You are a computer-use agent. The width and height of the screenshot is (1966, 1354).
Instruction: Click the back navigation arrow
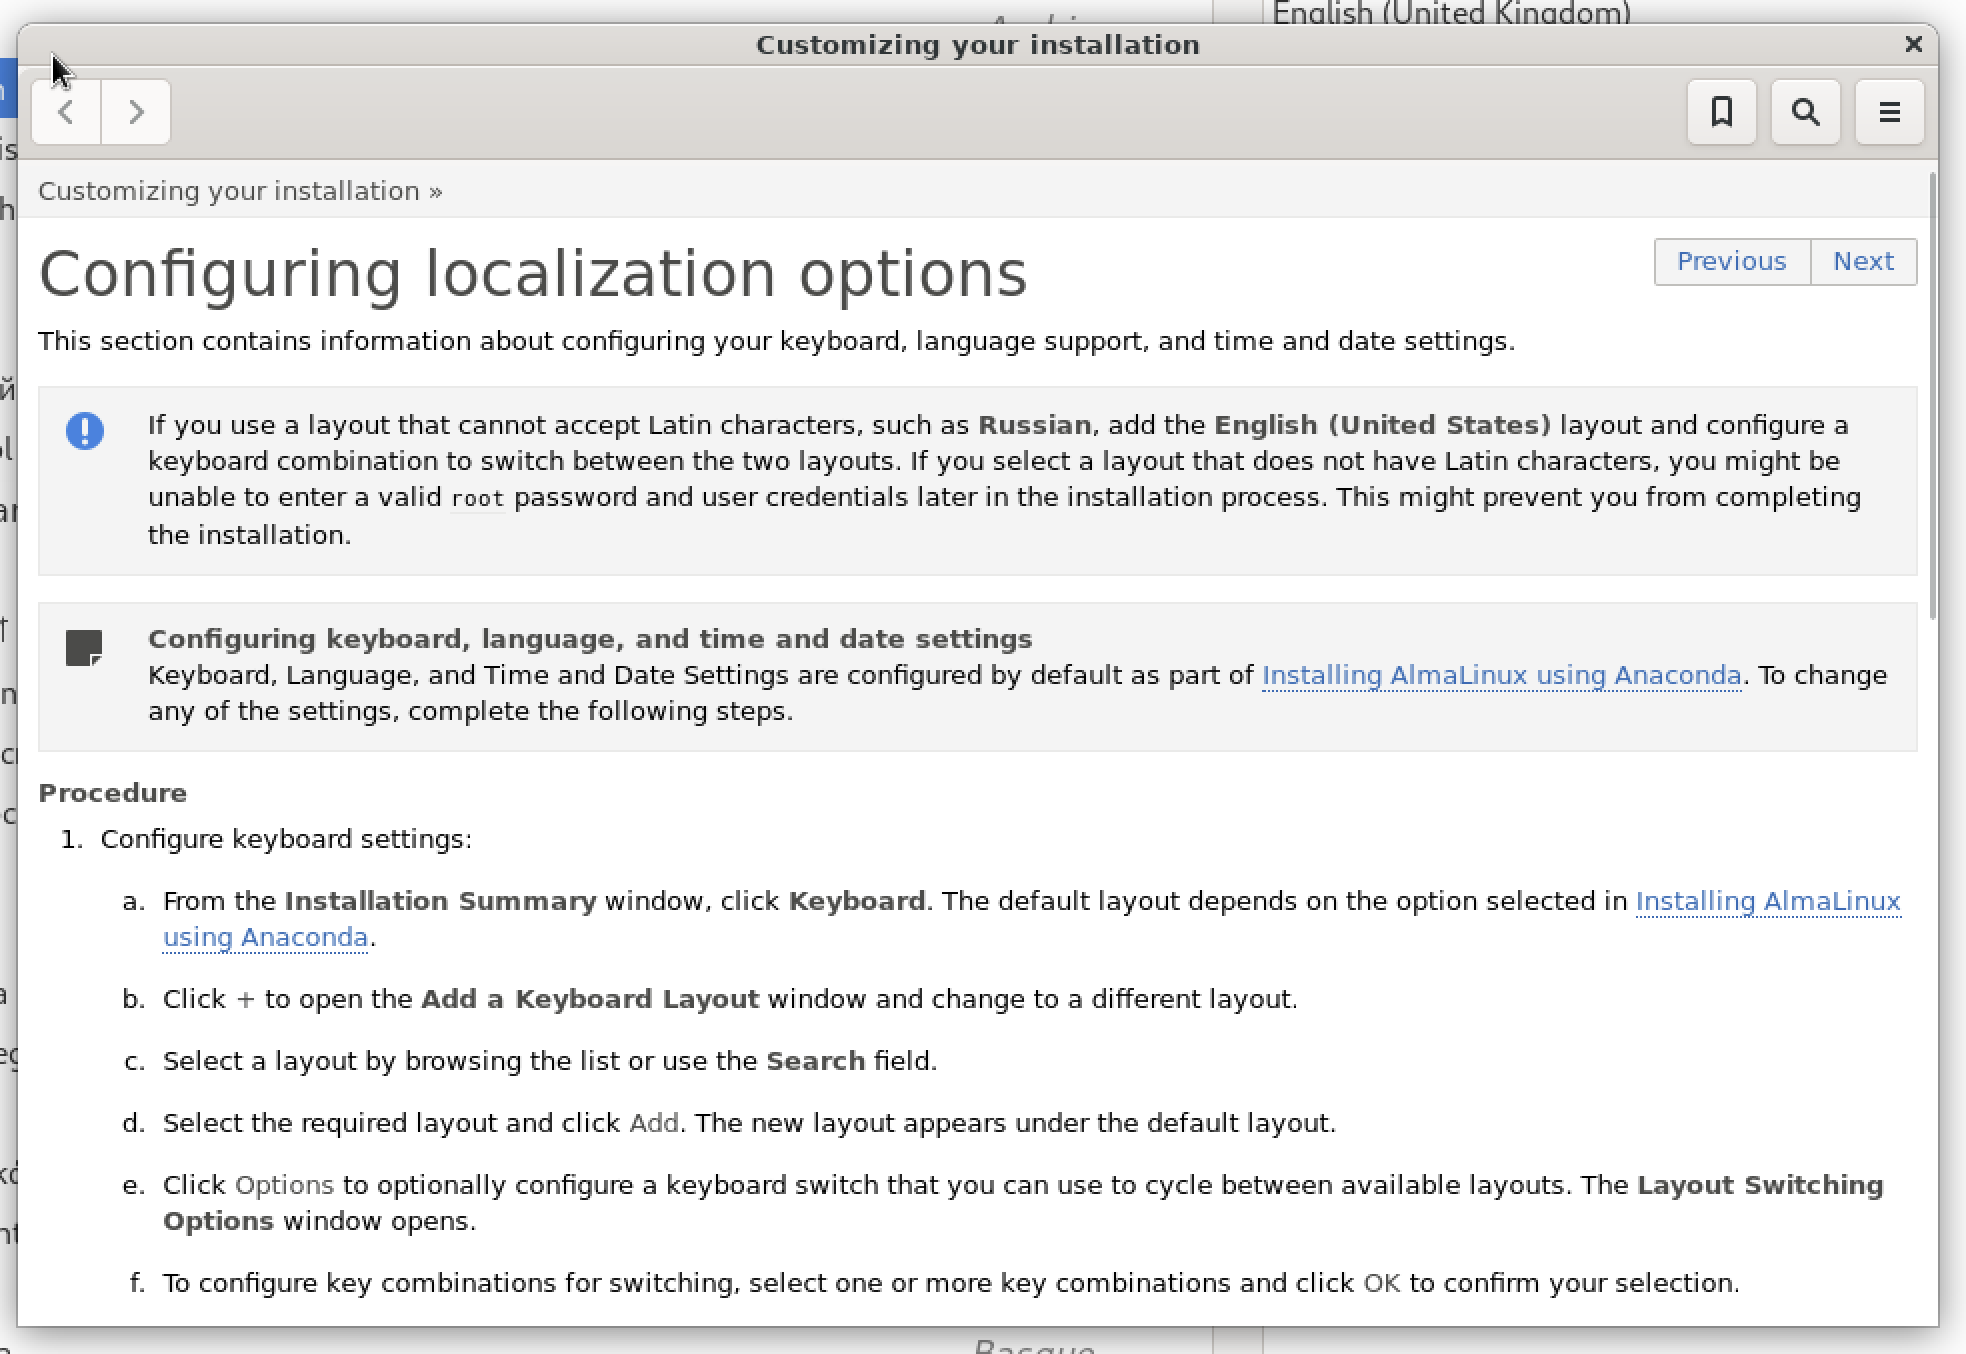(66, 112)
